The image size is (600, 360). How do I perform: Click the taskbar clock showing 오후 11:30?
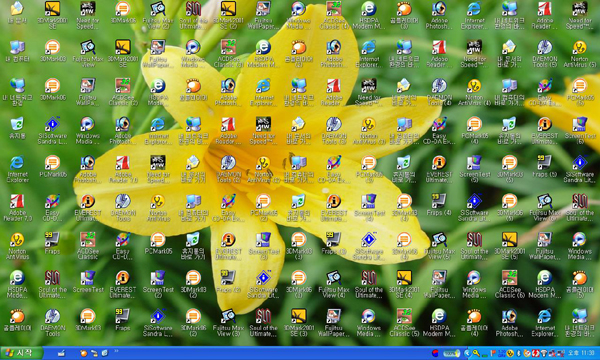(x=581, y=353)
